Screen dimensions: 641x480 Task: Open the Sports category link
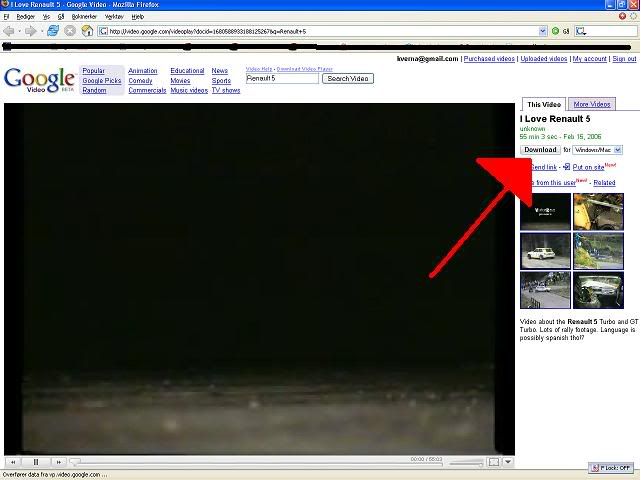tap(221, 81)
